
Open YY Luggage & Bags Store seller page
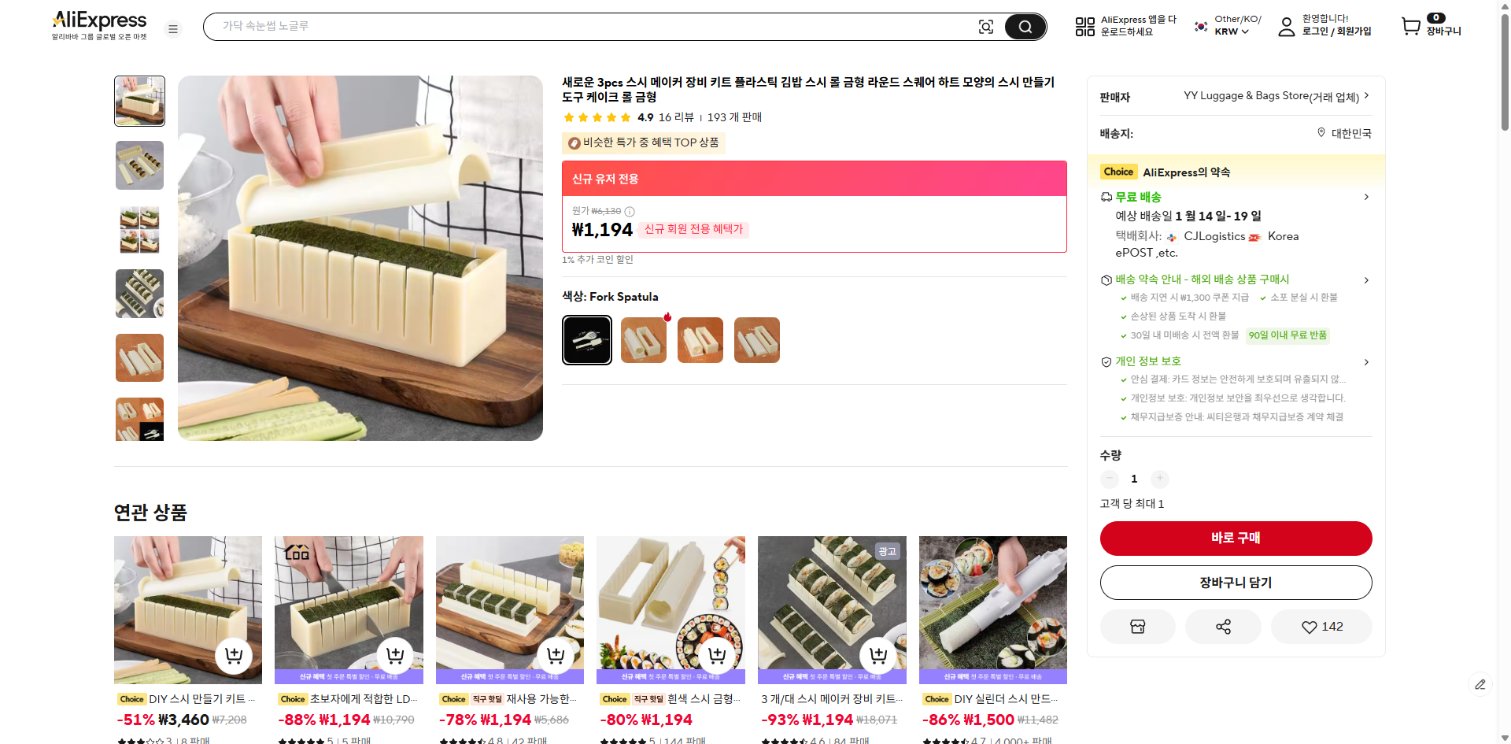tap(1276, 96)
